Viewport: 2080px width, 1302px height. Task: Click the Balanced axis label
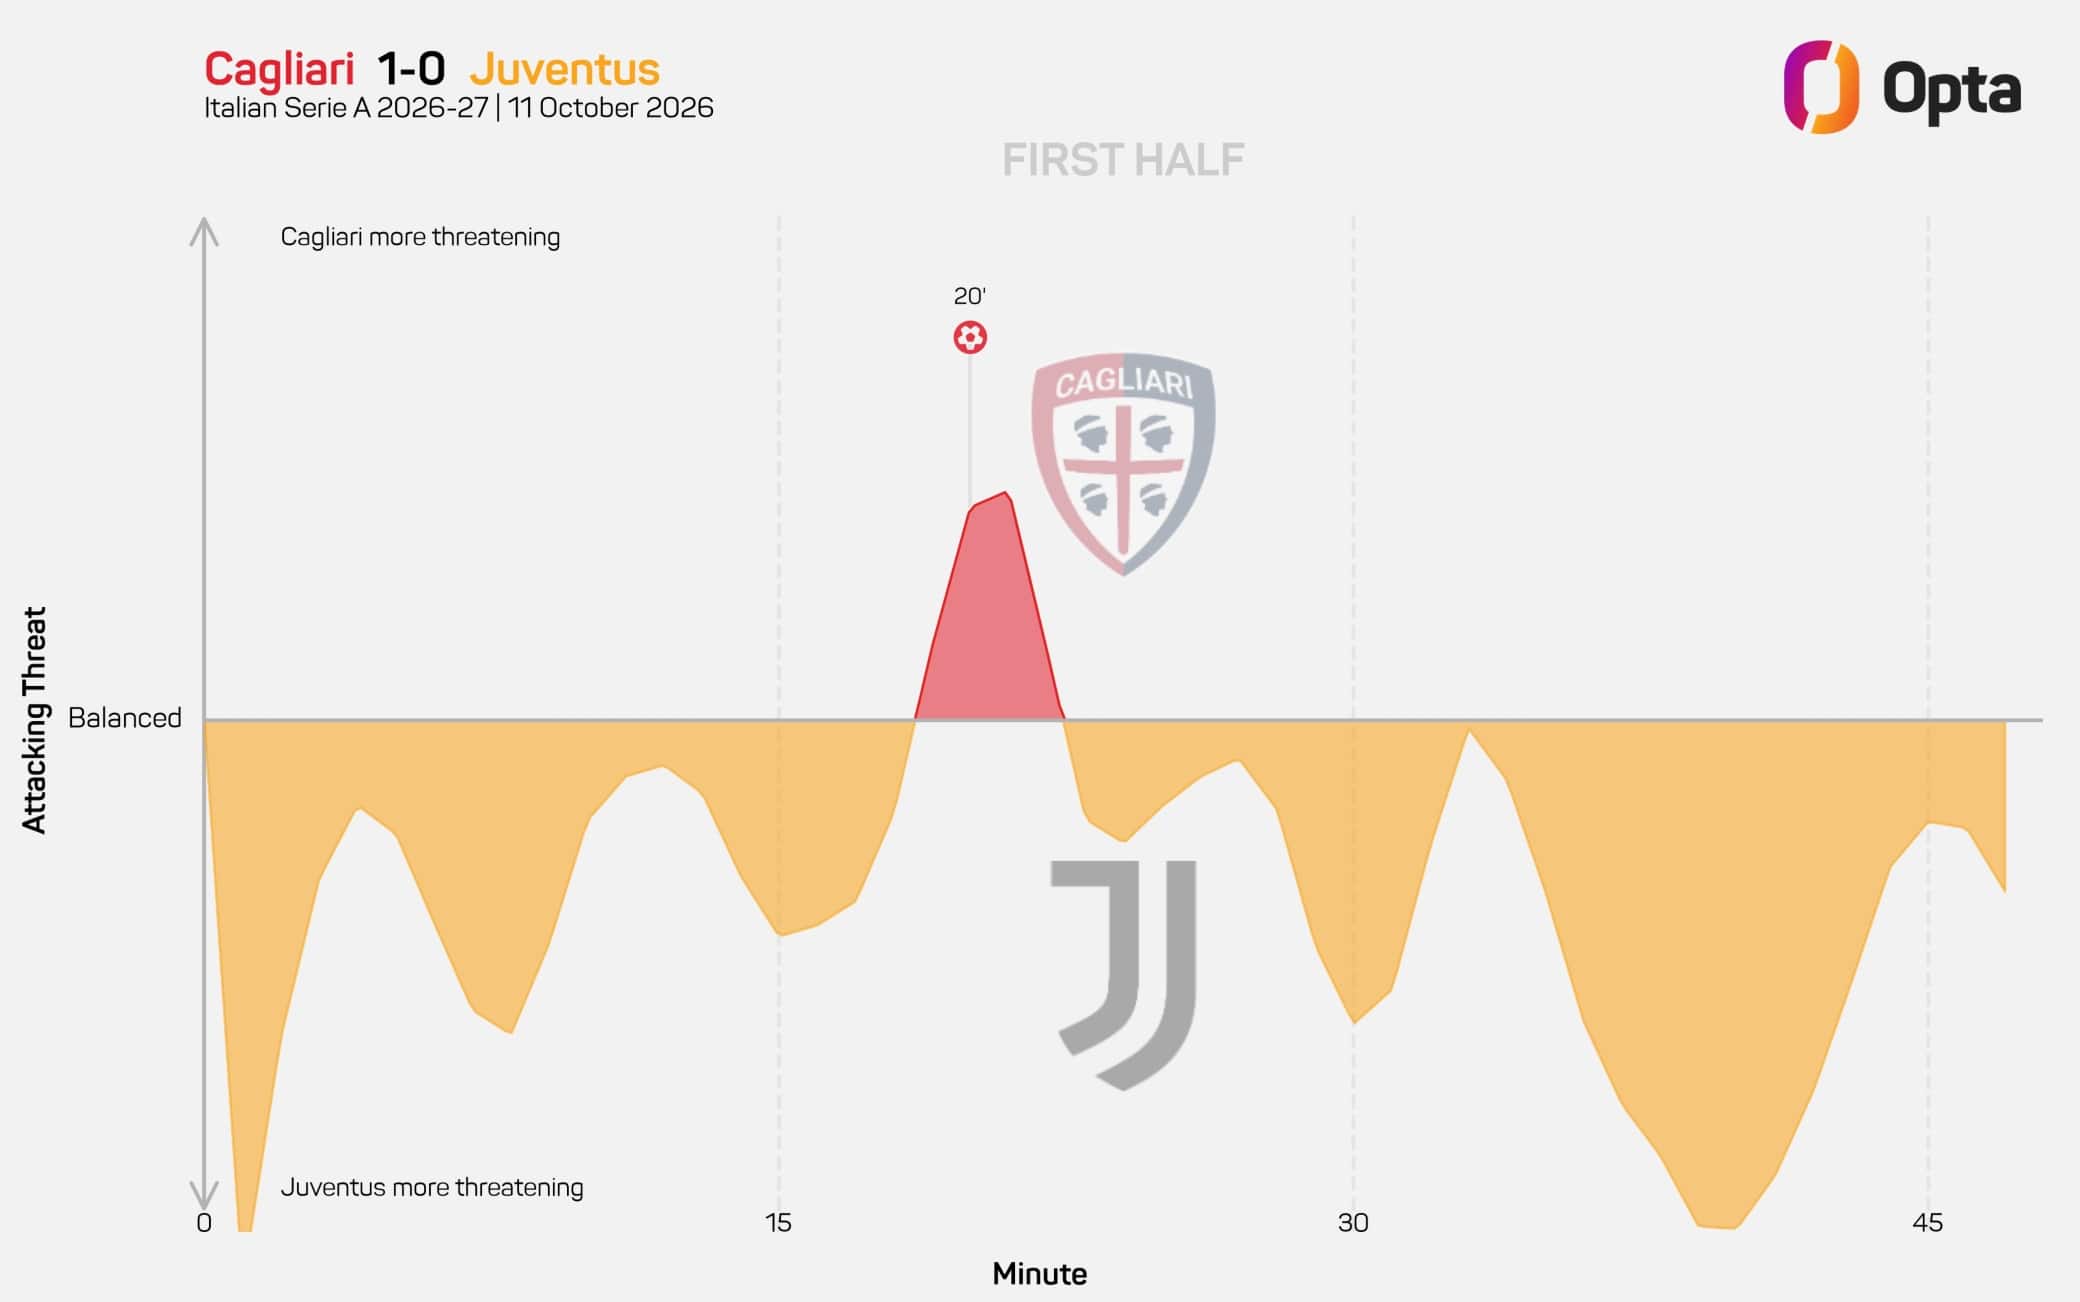tap(125, 718)
